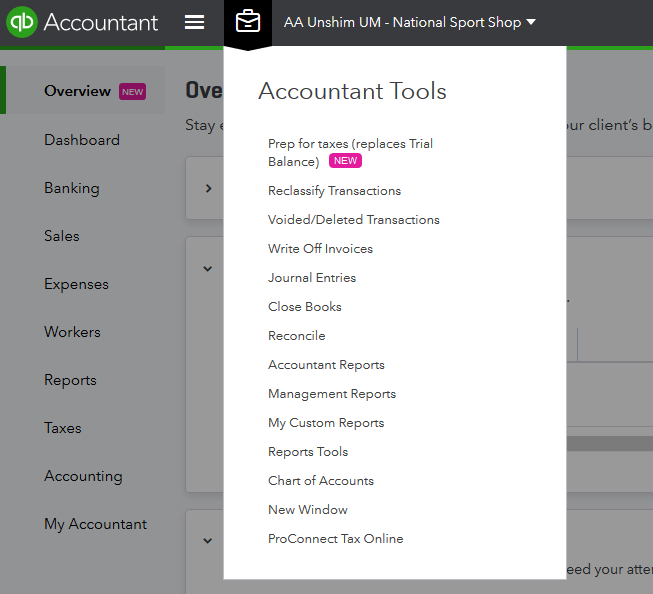The width and height of the screenshot is (653, 594).
Task: Choose Reclassify Transactions
Action: [334, 191]
